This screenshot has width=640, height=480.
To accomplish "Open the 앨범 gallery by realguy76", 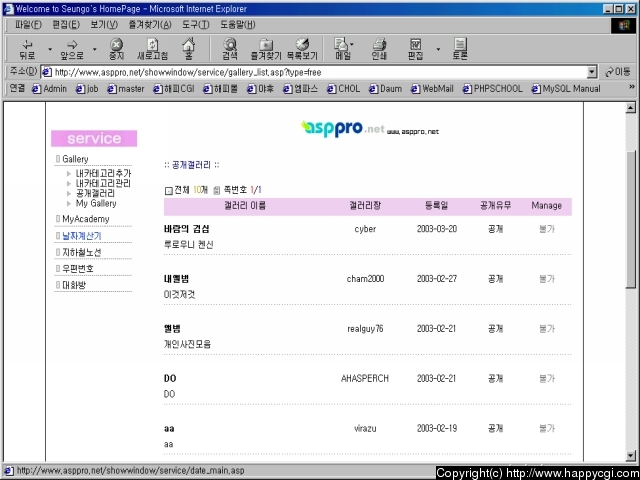I will point(172,329).
